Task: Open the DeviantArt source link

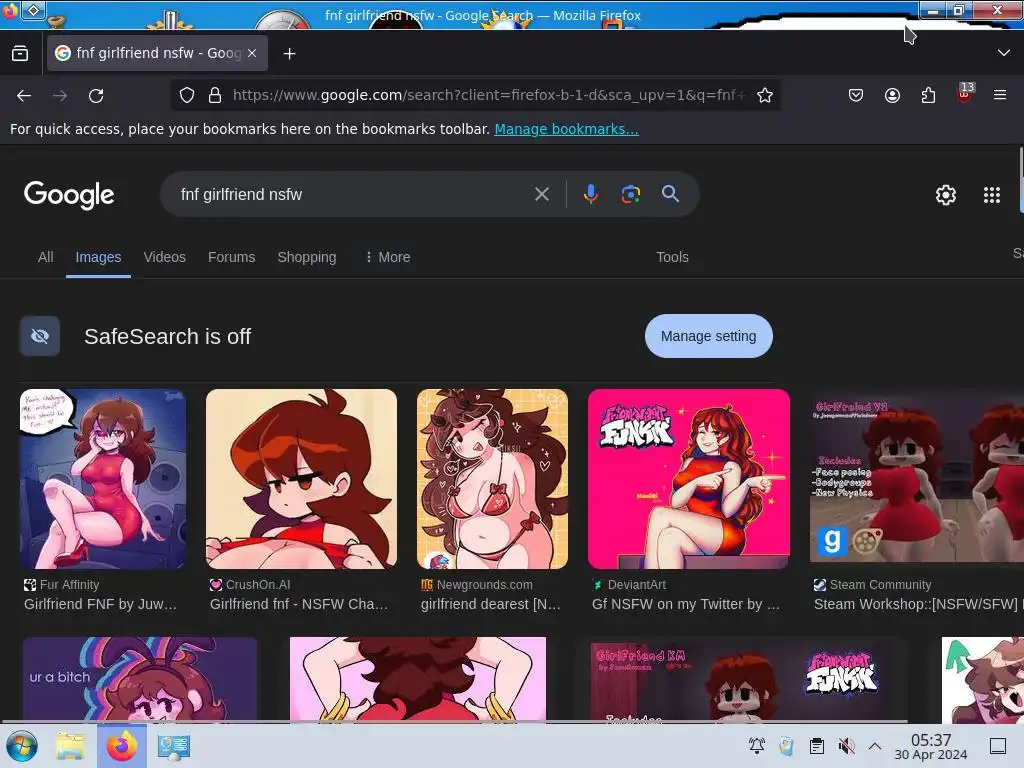Action: [x=629, y=585]
